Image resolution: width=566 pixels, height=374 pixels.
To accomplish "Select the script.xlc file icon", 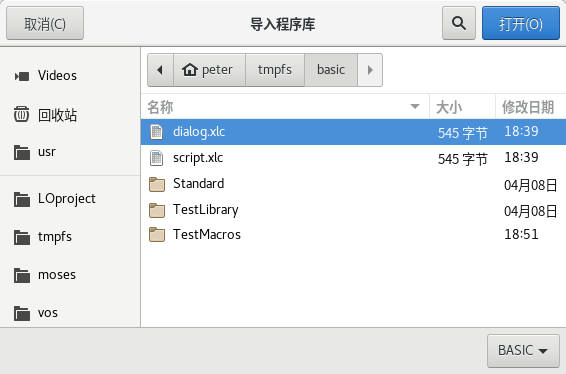I will point(156,158).
